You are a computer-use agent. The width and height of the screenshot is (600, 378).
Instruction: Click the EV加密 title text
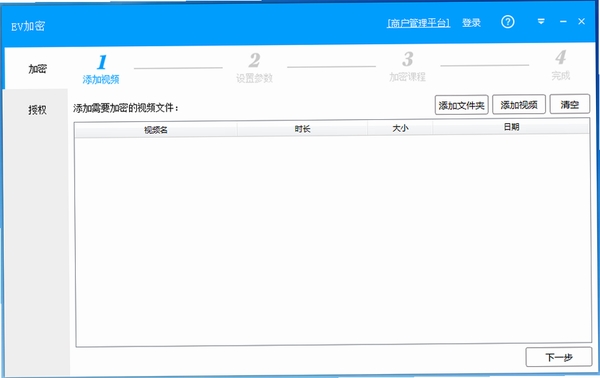(28, 26)
